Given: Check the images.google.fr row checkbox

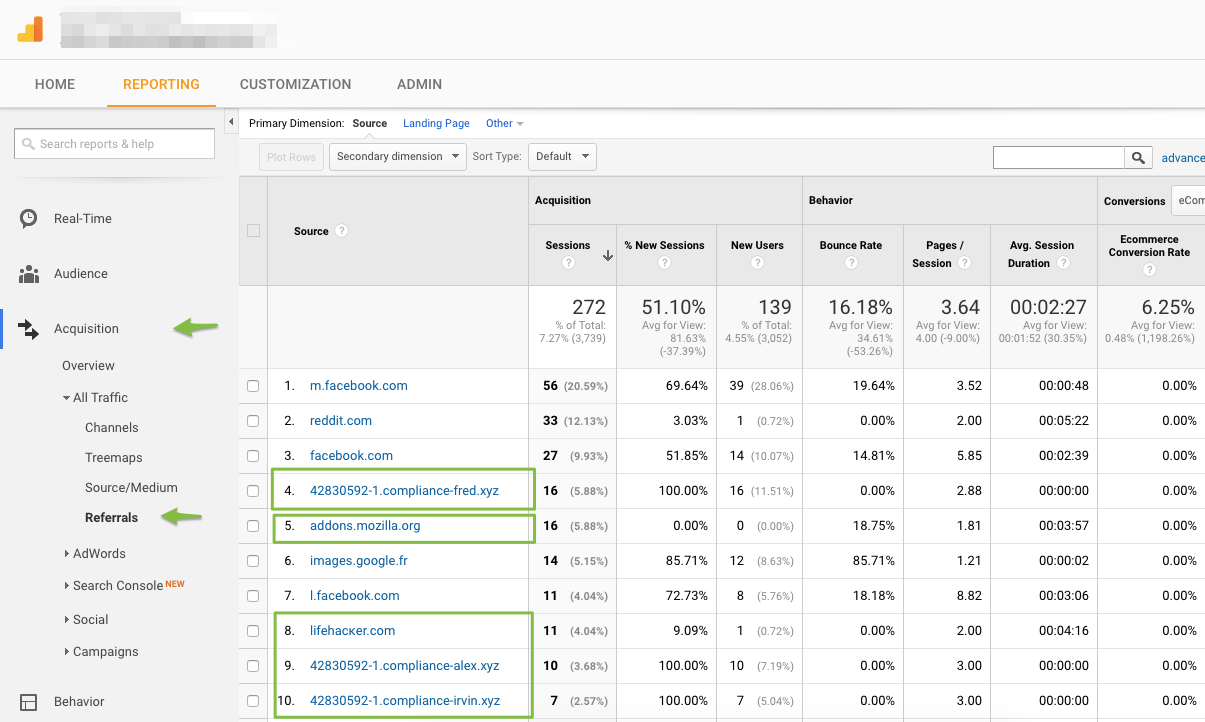Looking at the screenshot, I should coord(253,561).
